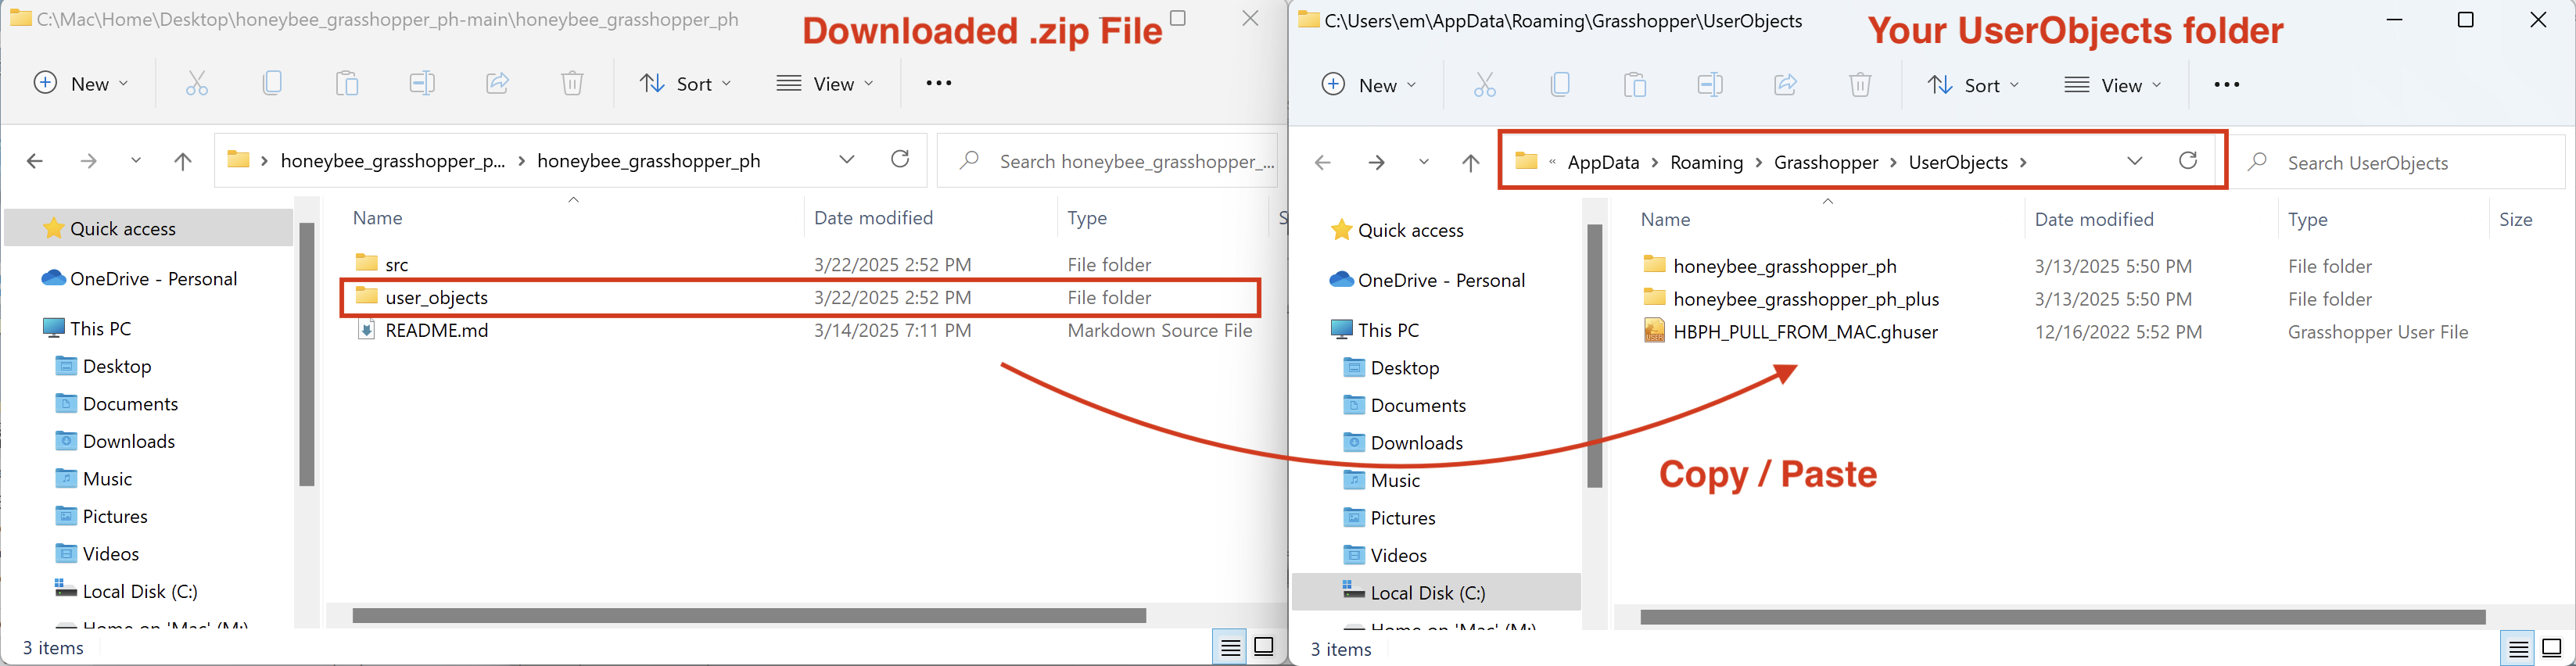Switch left window to details view icon
Viewport: 2576px width, 666px height.
[1231, 647]
